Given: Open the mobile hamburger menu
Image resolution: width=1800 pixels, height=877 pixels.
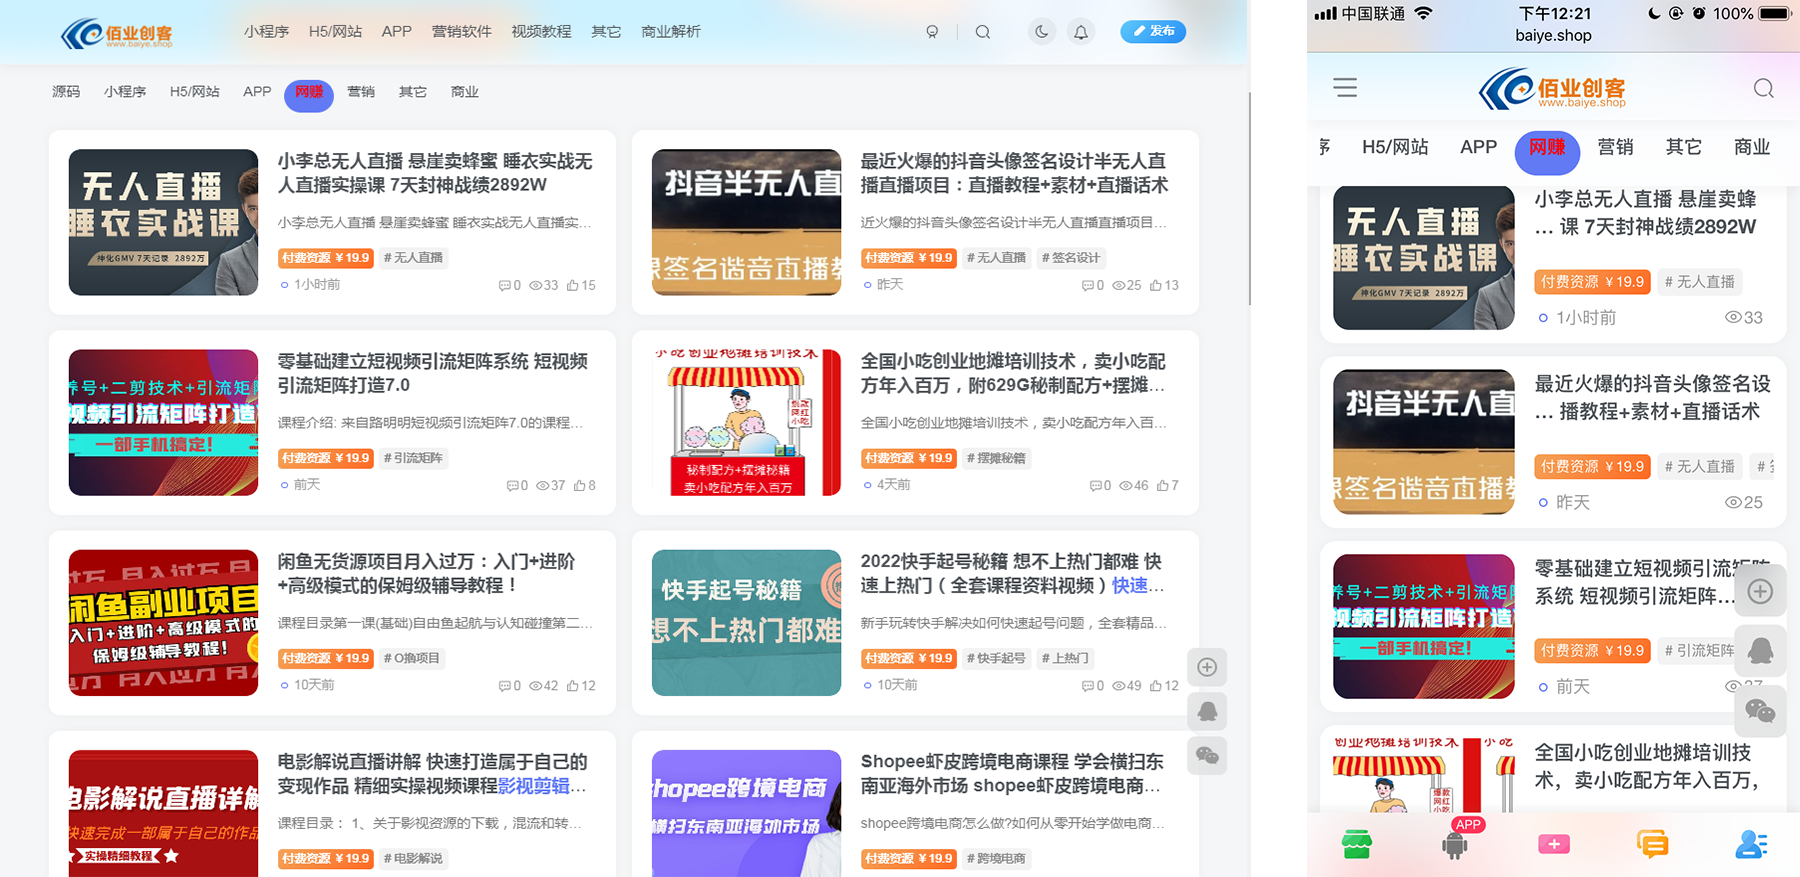Looking at the screenshot, I should click(x=1345, y=88).
